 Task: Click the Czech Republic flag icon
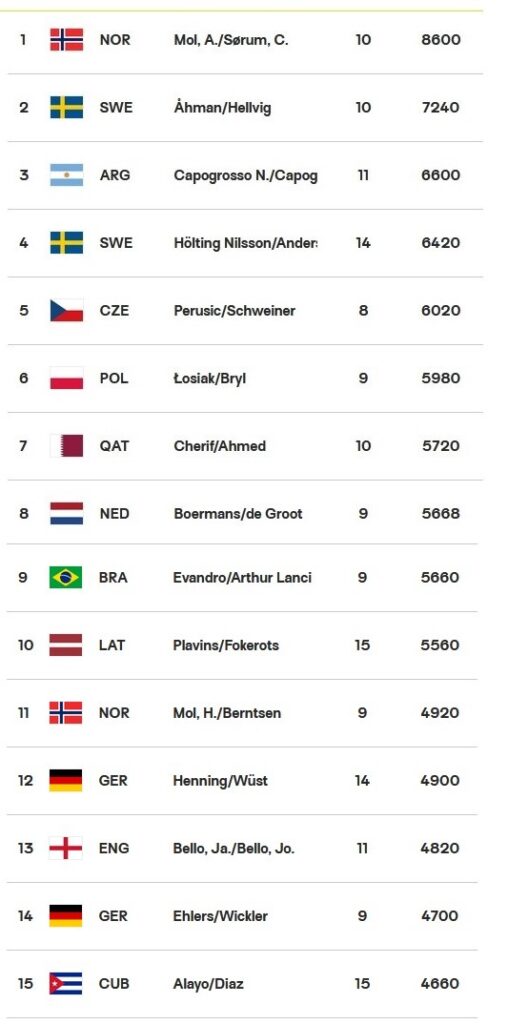[x=67, y=310]
